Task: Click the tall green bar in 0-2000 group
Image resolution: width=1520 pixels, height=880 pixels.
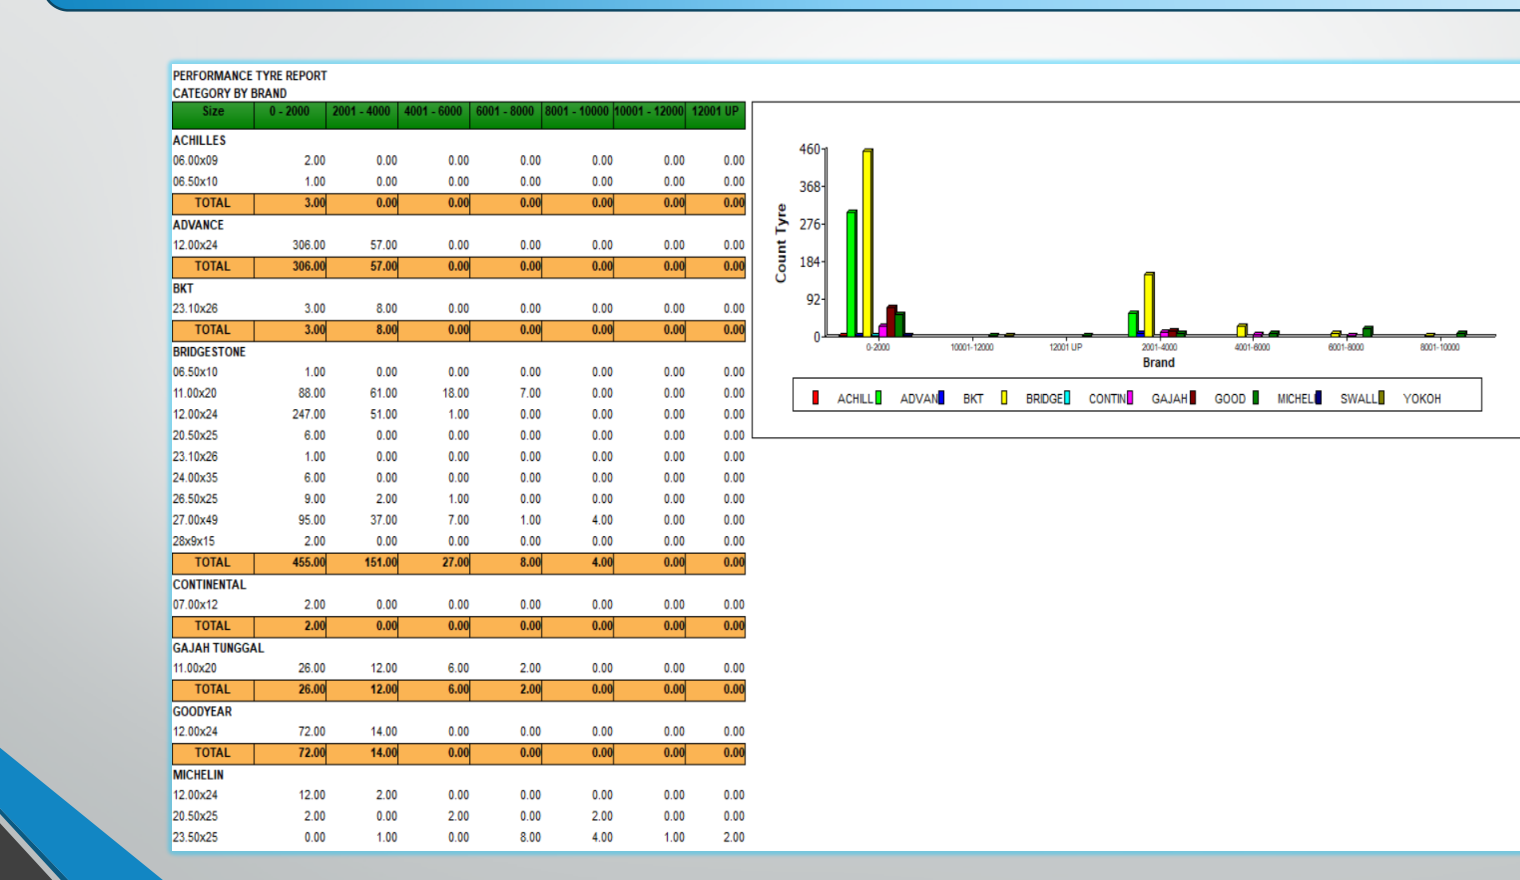Action: point(852,273)
